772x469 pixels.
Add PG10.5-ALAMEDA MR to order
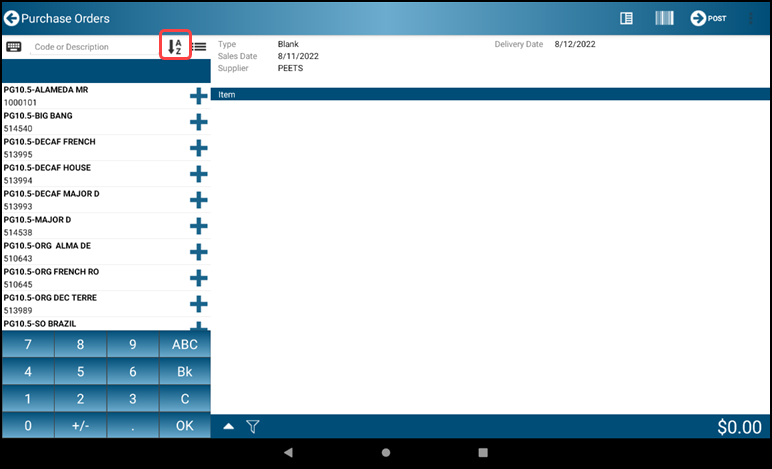[198, 96]
